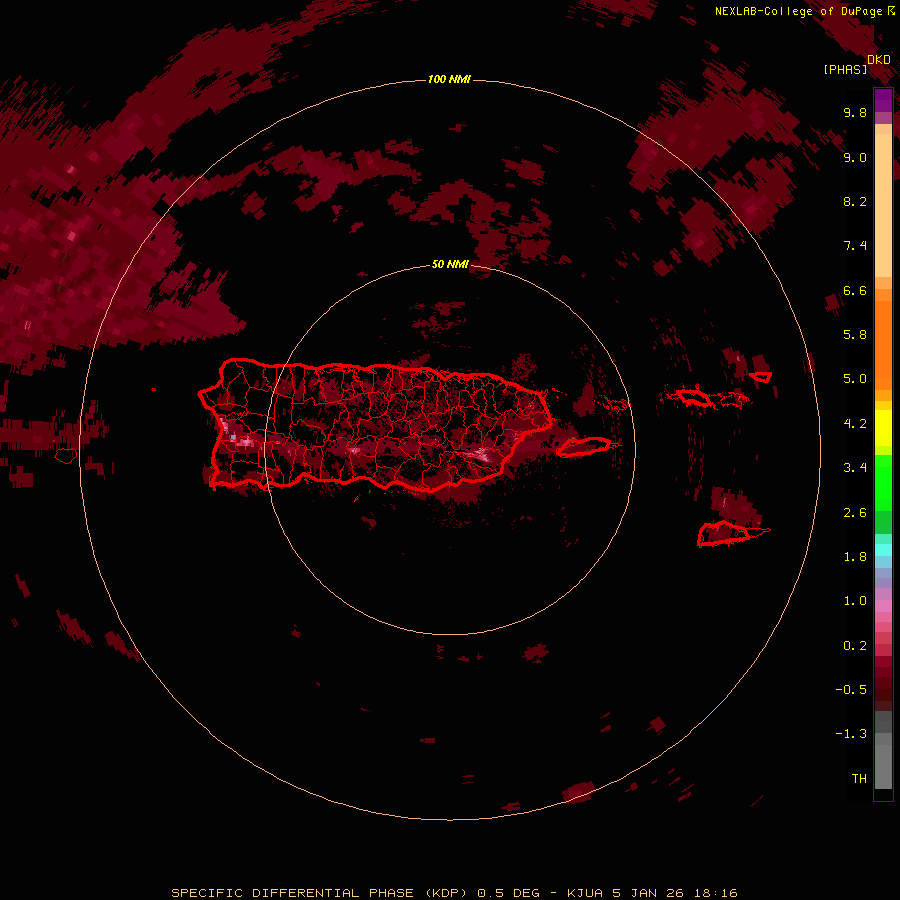This screenshot has width=900, height=900.
Task: Click the 5.8 scale value
Action: point(855,335)
